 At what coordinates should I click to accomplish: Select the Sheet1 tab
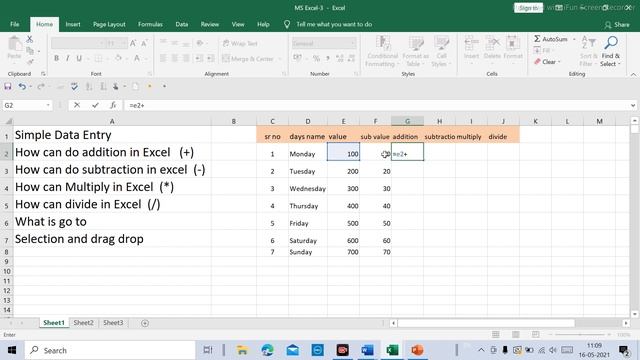[x=54, y=323]
